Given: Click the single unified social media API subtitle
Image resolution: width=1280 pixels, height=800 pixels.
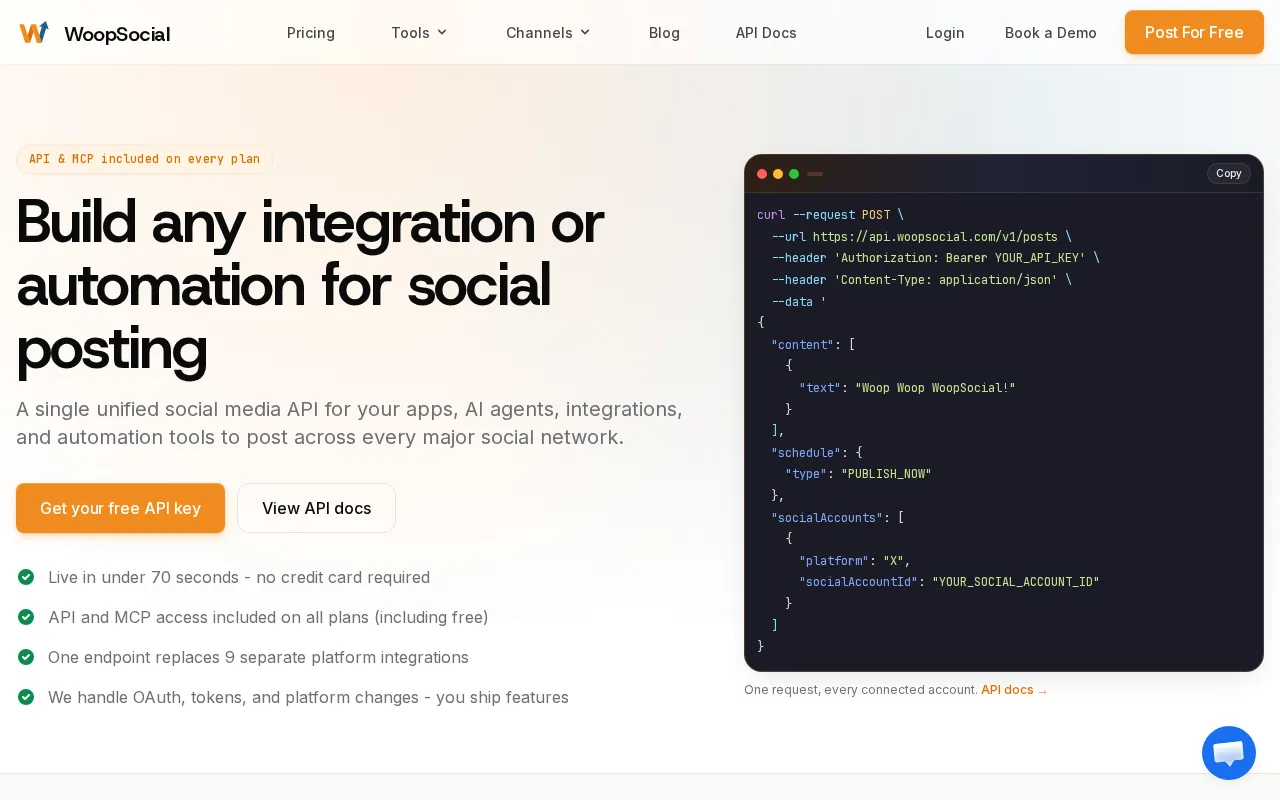Looking at the screenshot, I should (350, 423).
